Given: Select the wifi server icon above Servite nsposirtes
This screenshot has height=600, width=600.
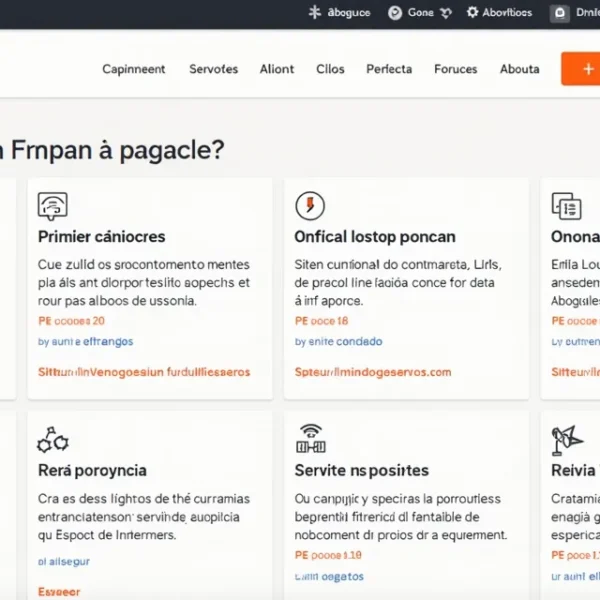Looking at the screenshot, I should [x=311, y=439].
